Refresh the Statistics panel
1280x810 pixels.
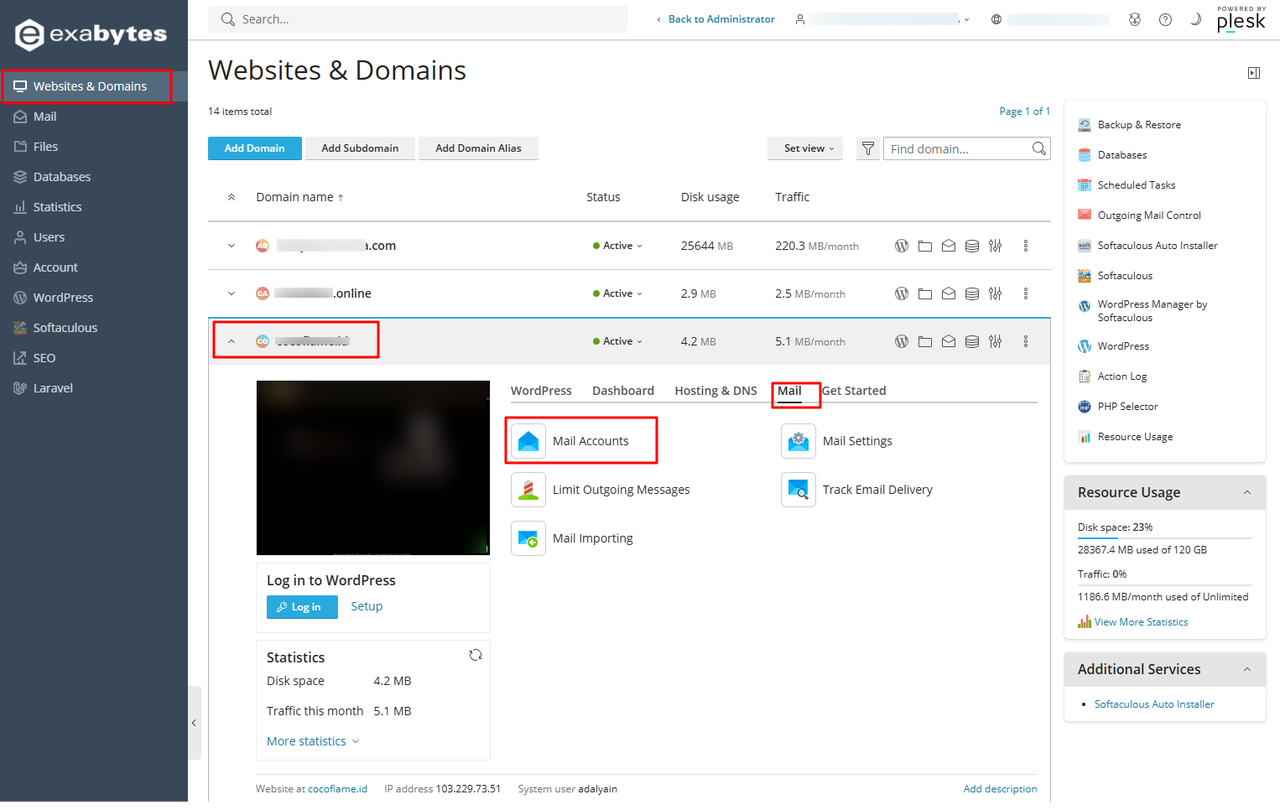tap(476, 655)
